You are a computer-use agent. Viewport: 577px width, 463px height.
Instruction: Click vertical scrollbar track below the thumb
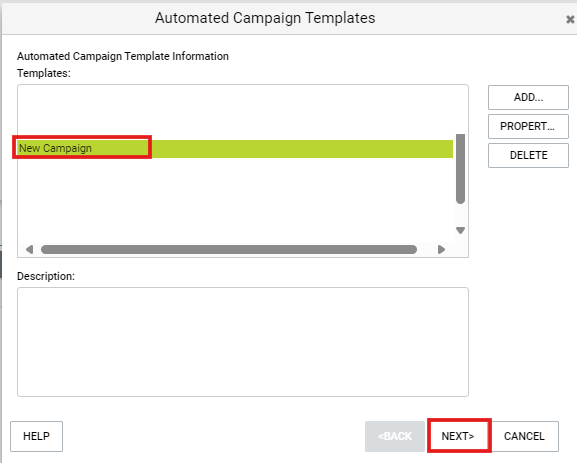pyautogui.click(x=460, y=215)
